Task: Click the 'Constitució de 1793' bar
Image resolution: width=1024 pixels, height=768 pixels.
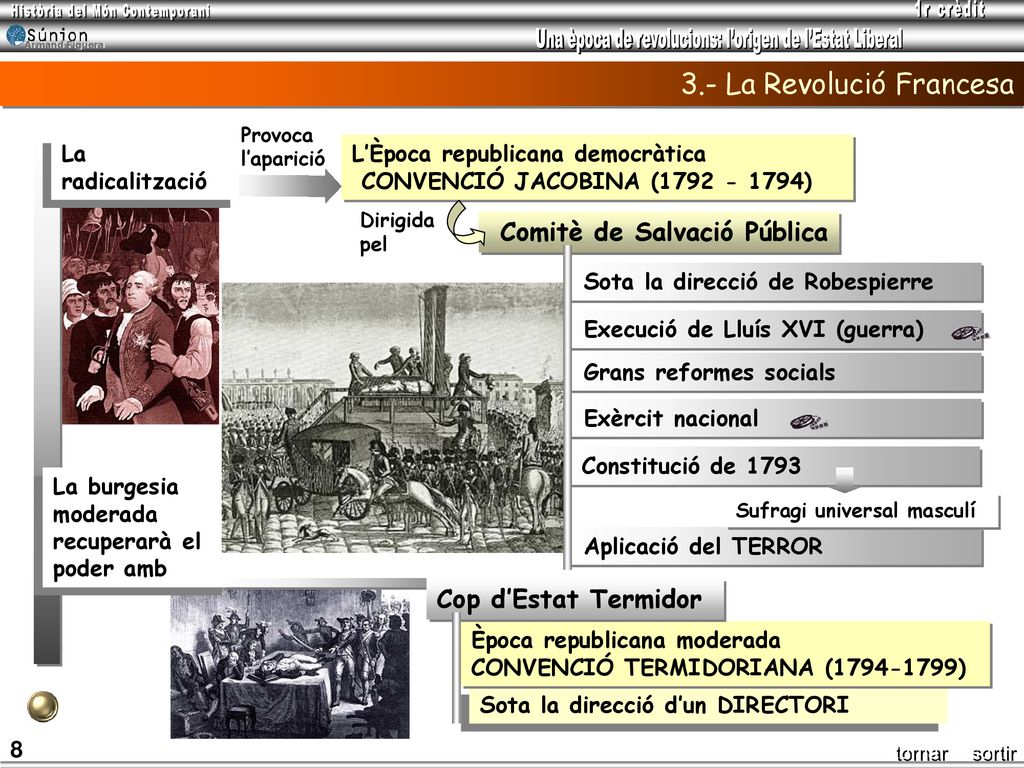Action: pyautogui.click(x=776, y=466)
